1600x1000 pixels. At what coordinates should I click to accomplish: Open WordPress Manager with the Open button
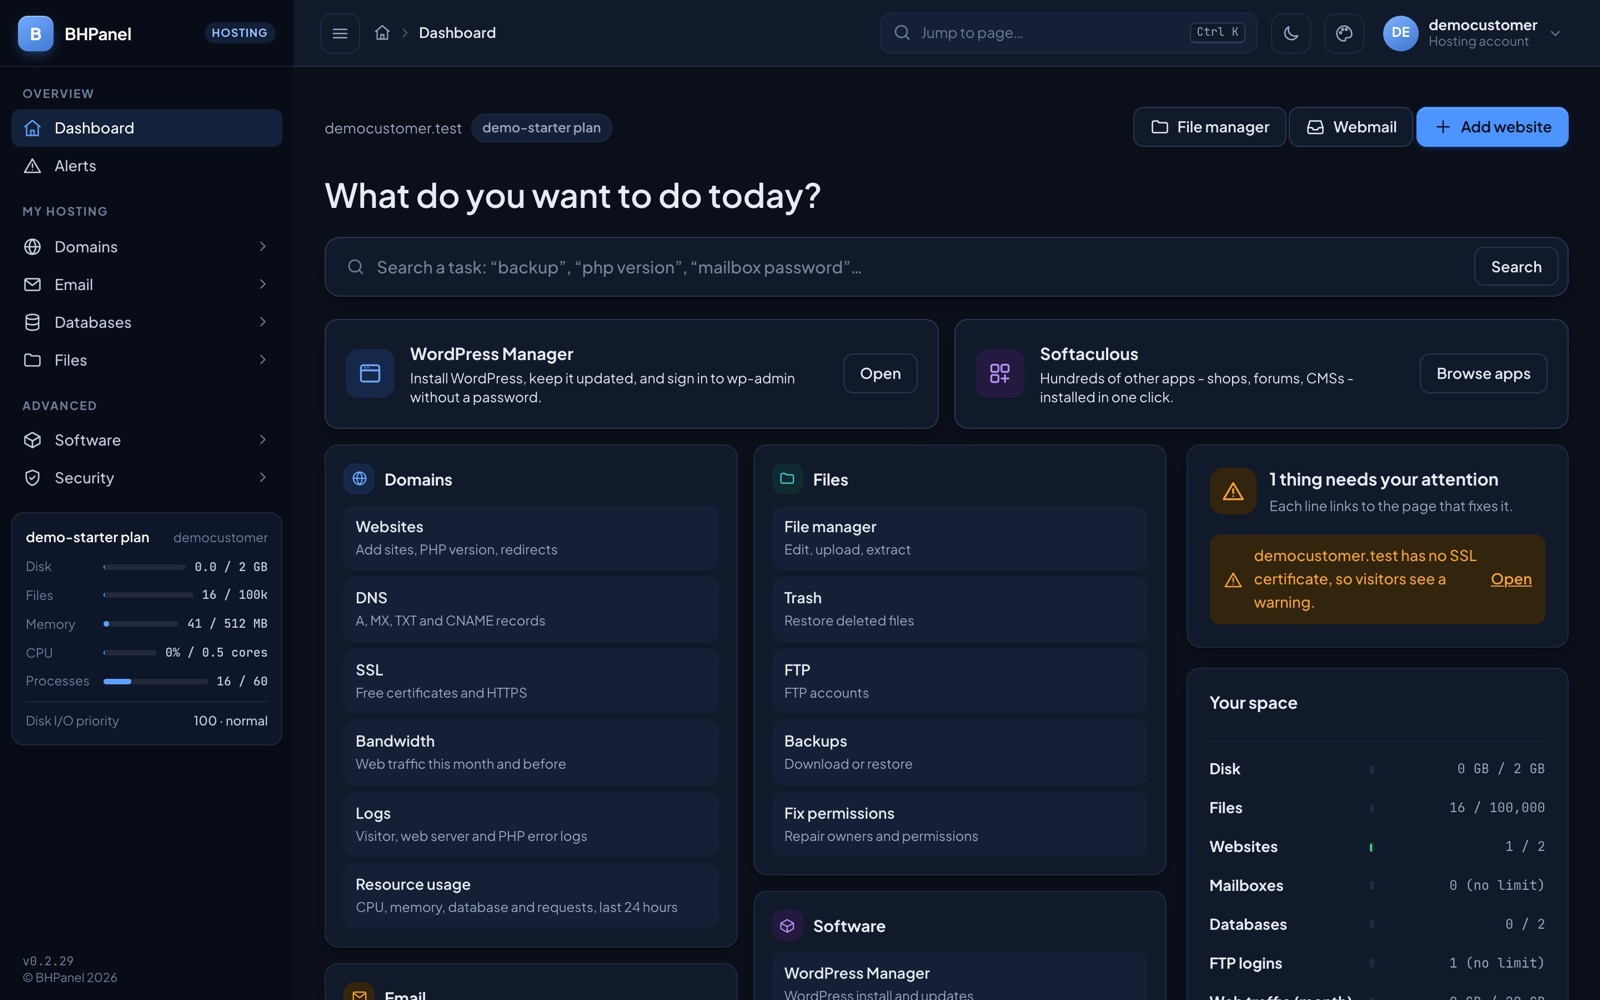point(880,374)
